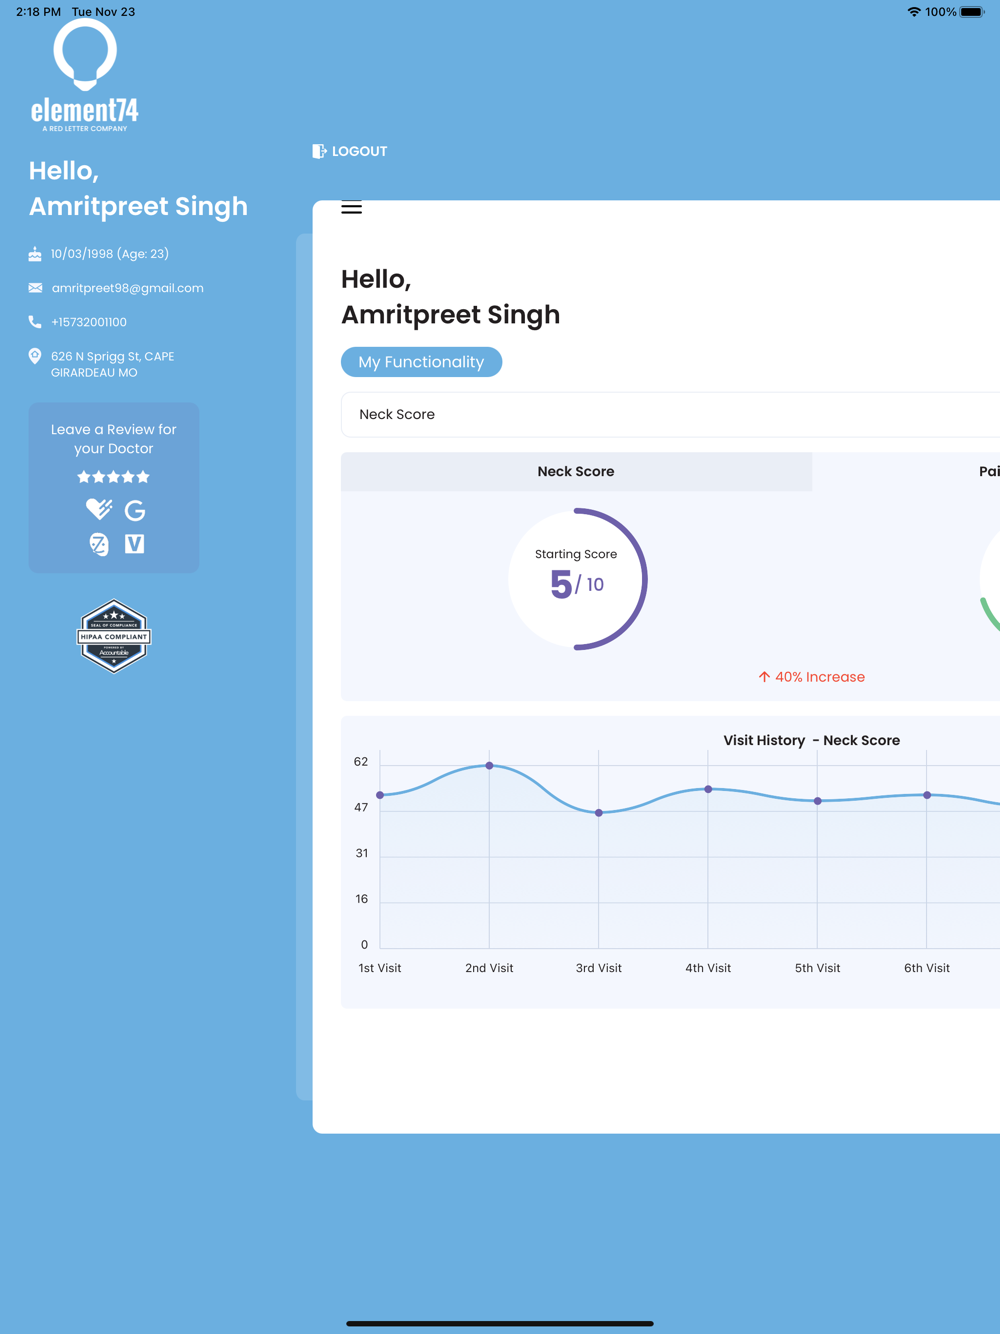Click the '62' y-axis value

[361, 762]
